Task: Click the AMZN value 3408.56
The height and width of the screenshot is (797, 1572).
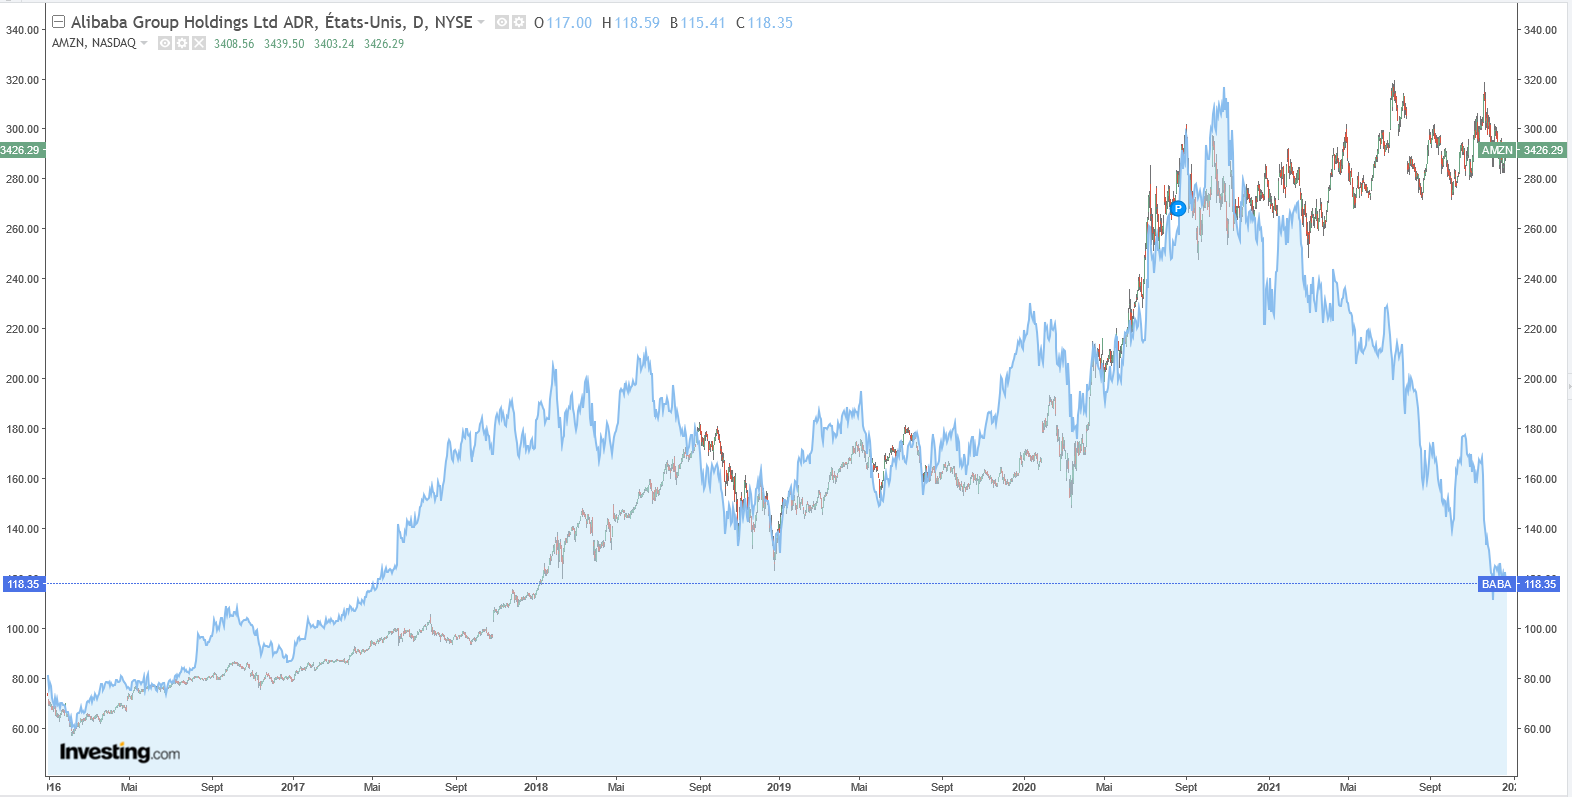Action: tap(234, 44)
